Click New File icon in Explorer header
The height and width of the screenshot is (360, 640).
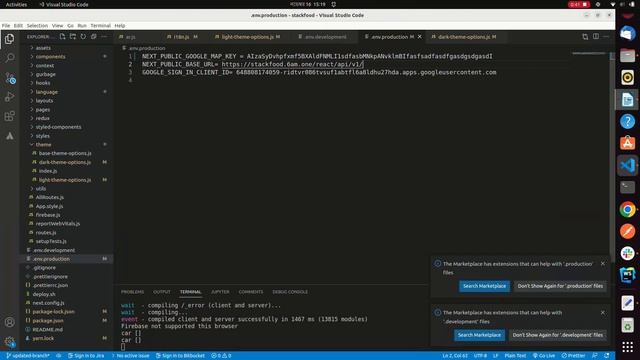tap(62, 37)
